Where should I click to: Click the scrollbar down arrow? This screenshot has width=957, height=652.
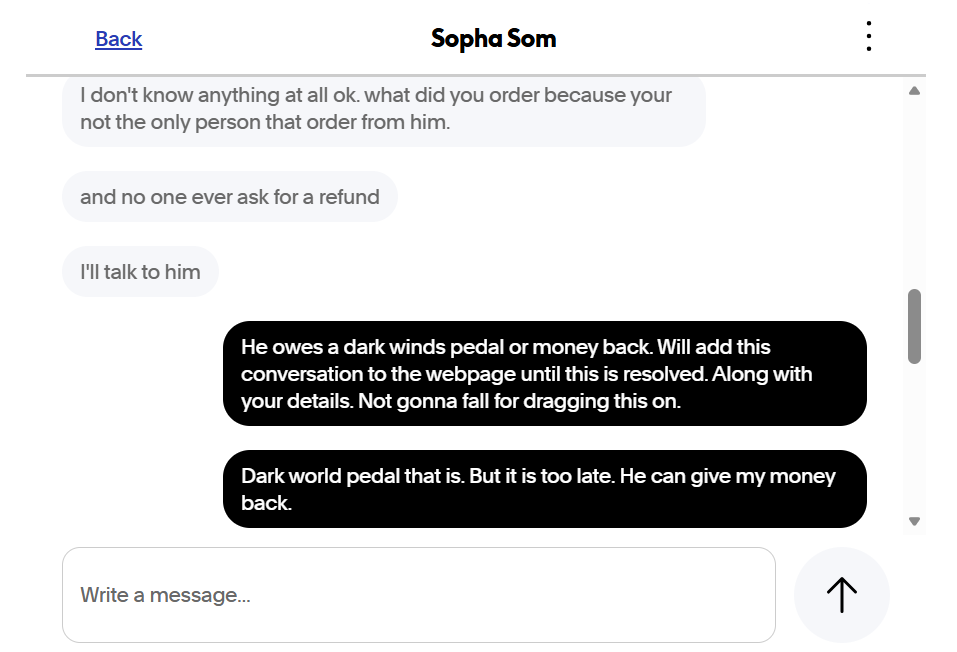point(913,520)
